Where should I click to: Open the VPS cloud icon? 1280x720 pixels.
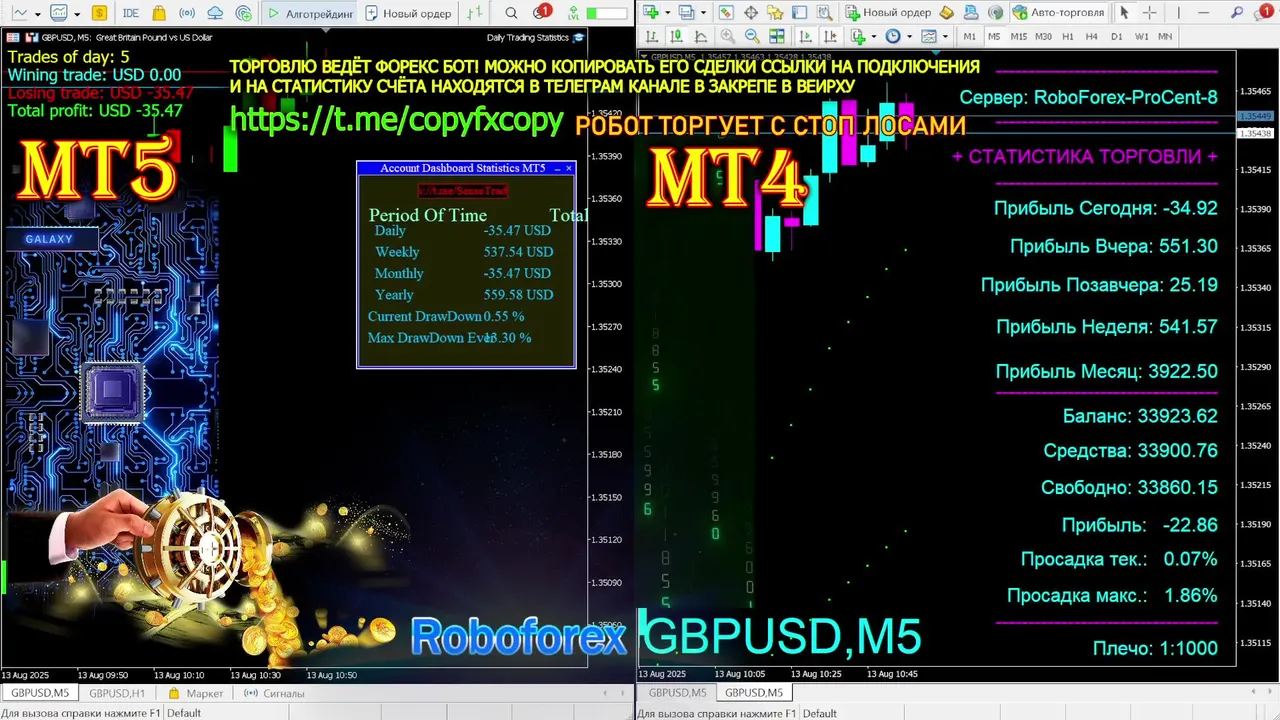(215, 13)
